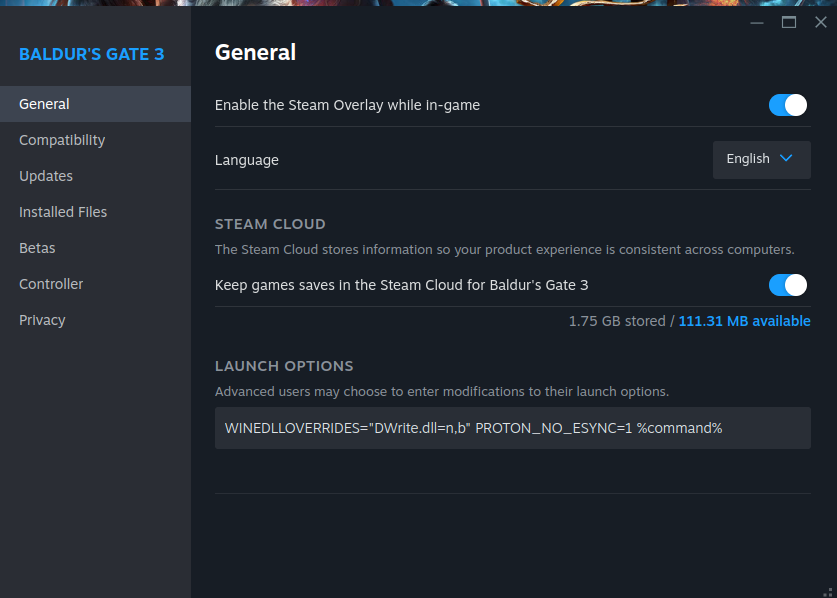Open the Betas section
The width and height of the screenshot is (837, 598).
pos(96,248)
